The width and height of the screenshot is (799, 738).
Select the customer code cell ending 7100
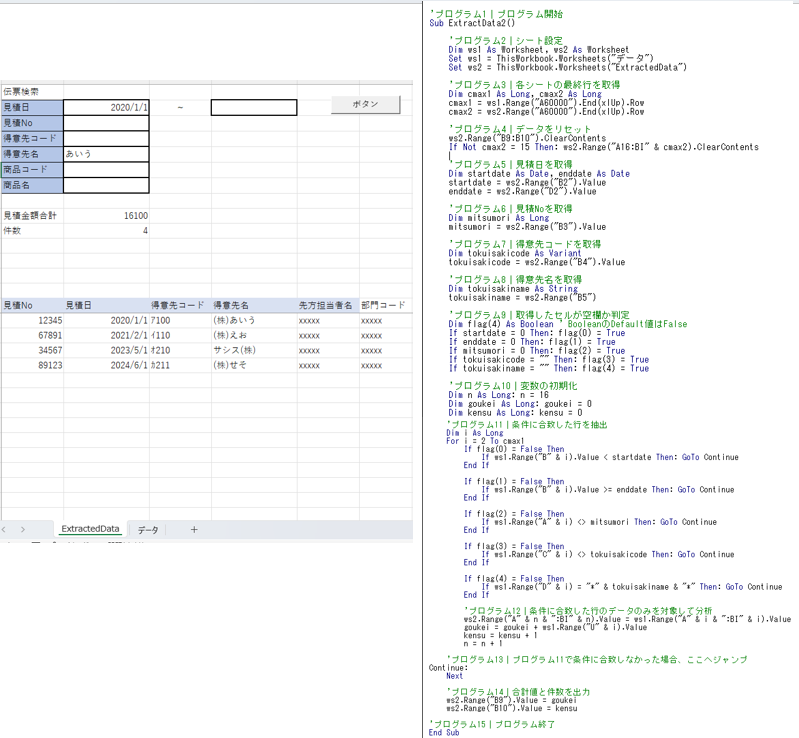click(x=180, y=321)
